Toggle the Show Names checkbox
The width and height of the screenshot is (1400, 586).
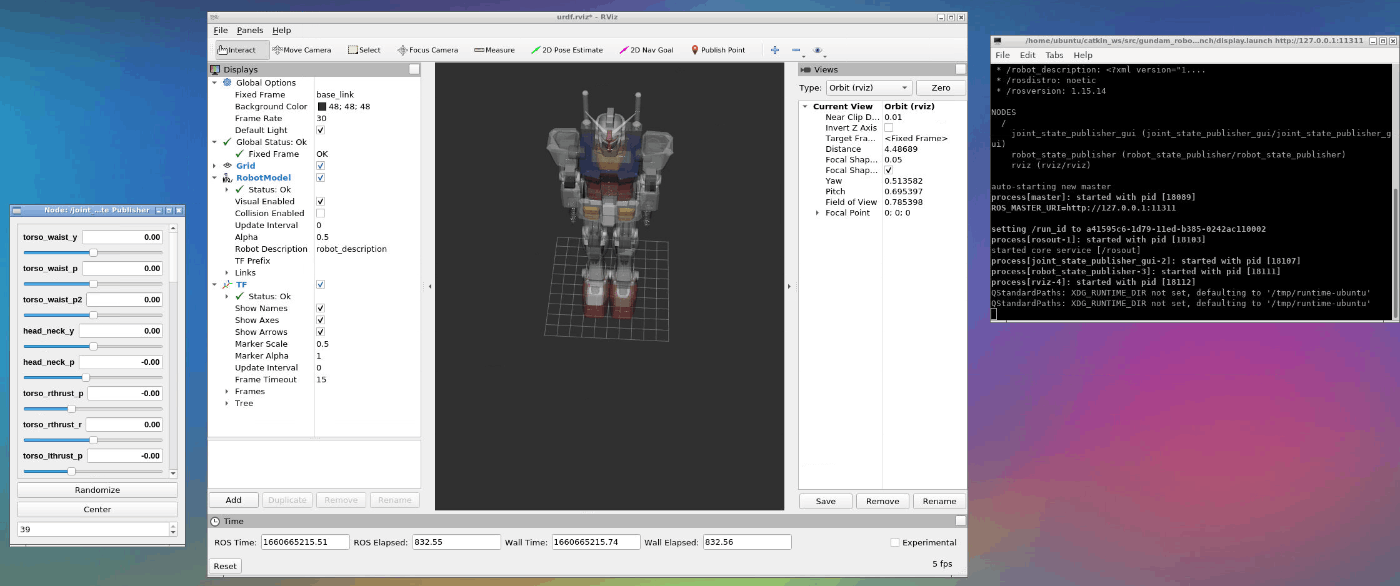point(321,309)
